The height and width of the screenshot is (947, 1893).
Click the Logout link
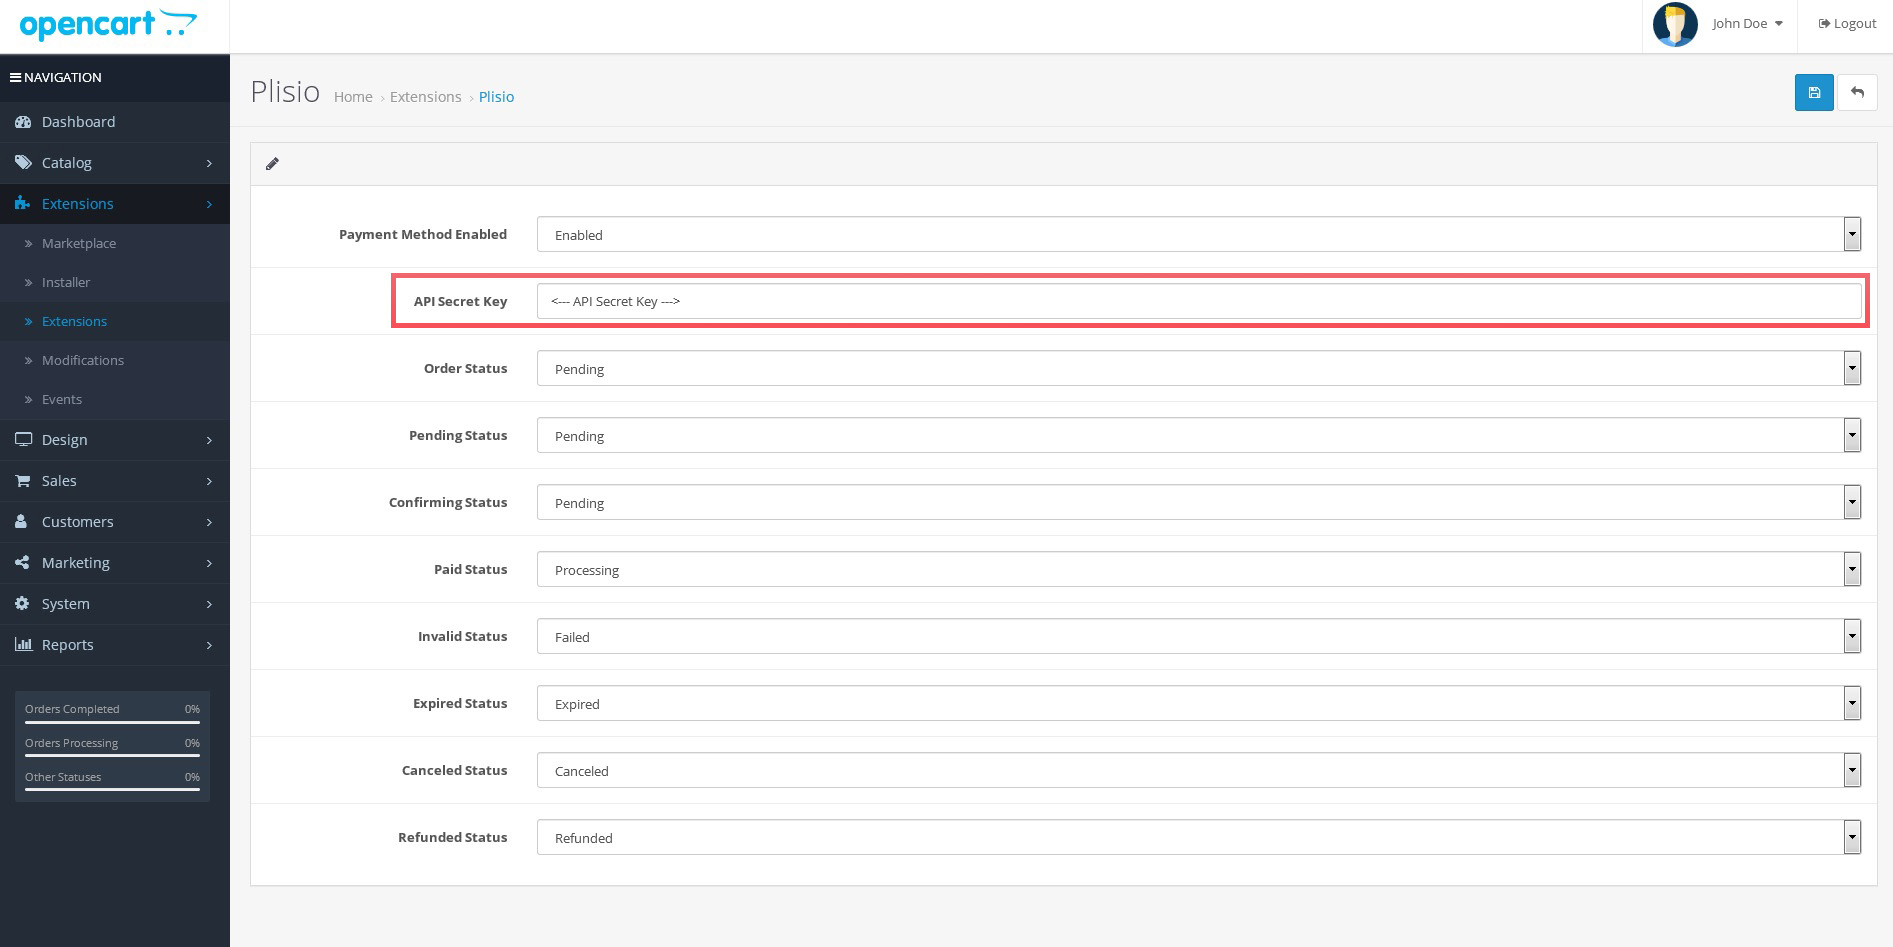(1847, 24)
